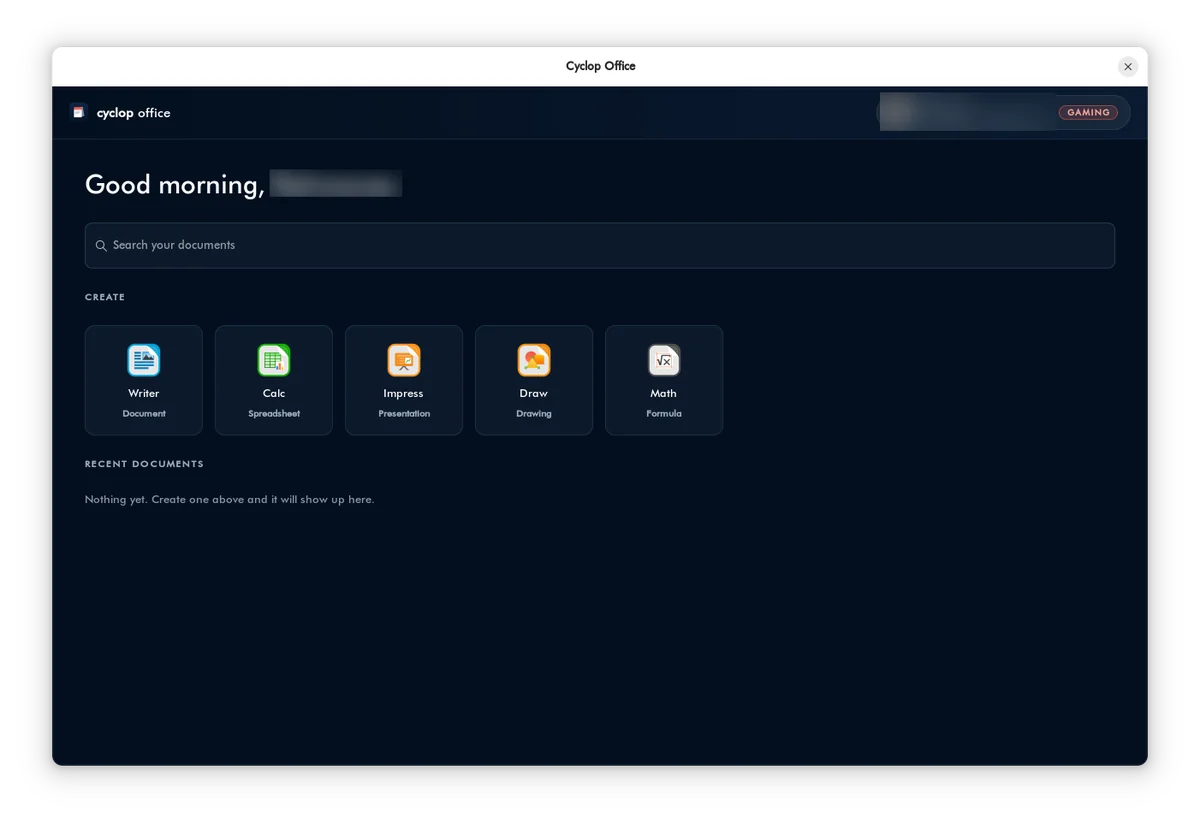Viewport: 1200px width, 823px height.
Task: Click the "Nothing yet" empty-state message
Action: coord(230,499)
